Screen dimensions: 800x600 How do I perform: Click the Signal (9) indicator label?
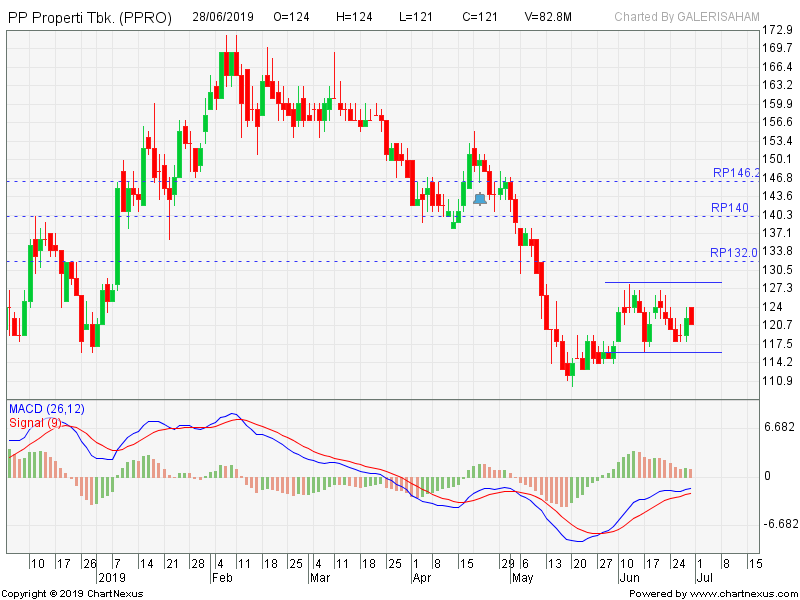tap(36, 423)
